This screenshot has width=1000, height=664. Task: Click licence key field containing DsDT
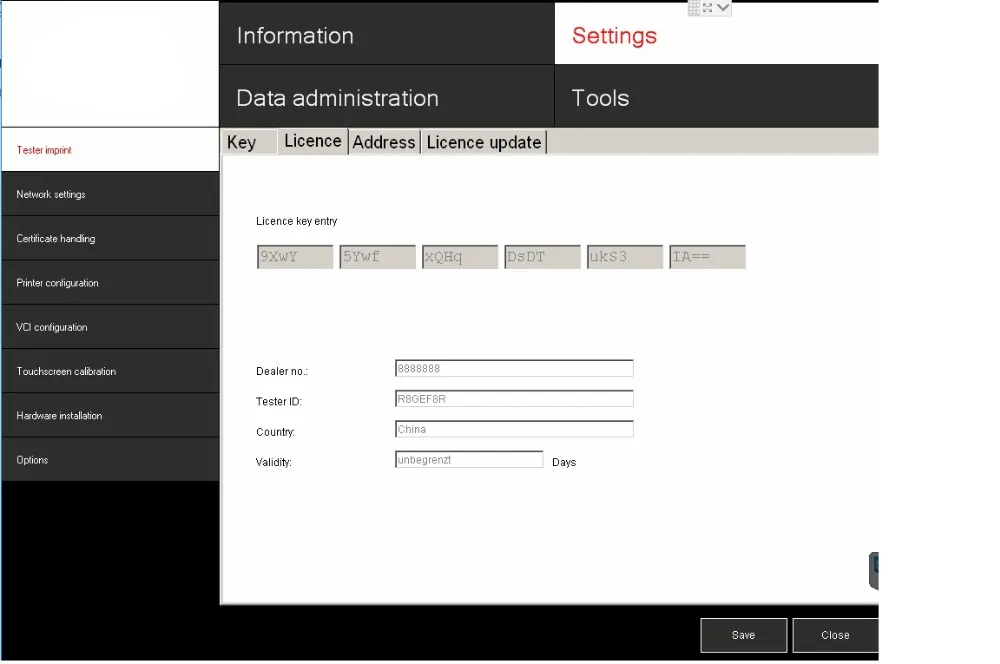coord(543,257)
